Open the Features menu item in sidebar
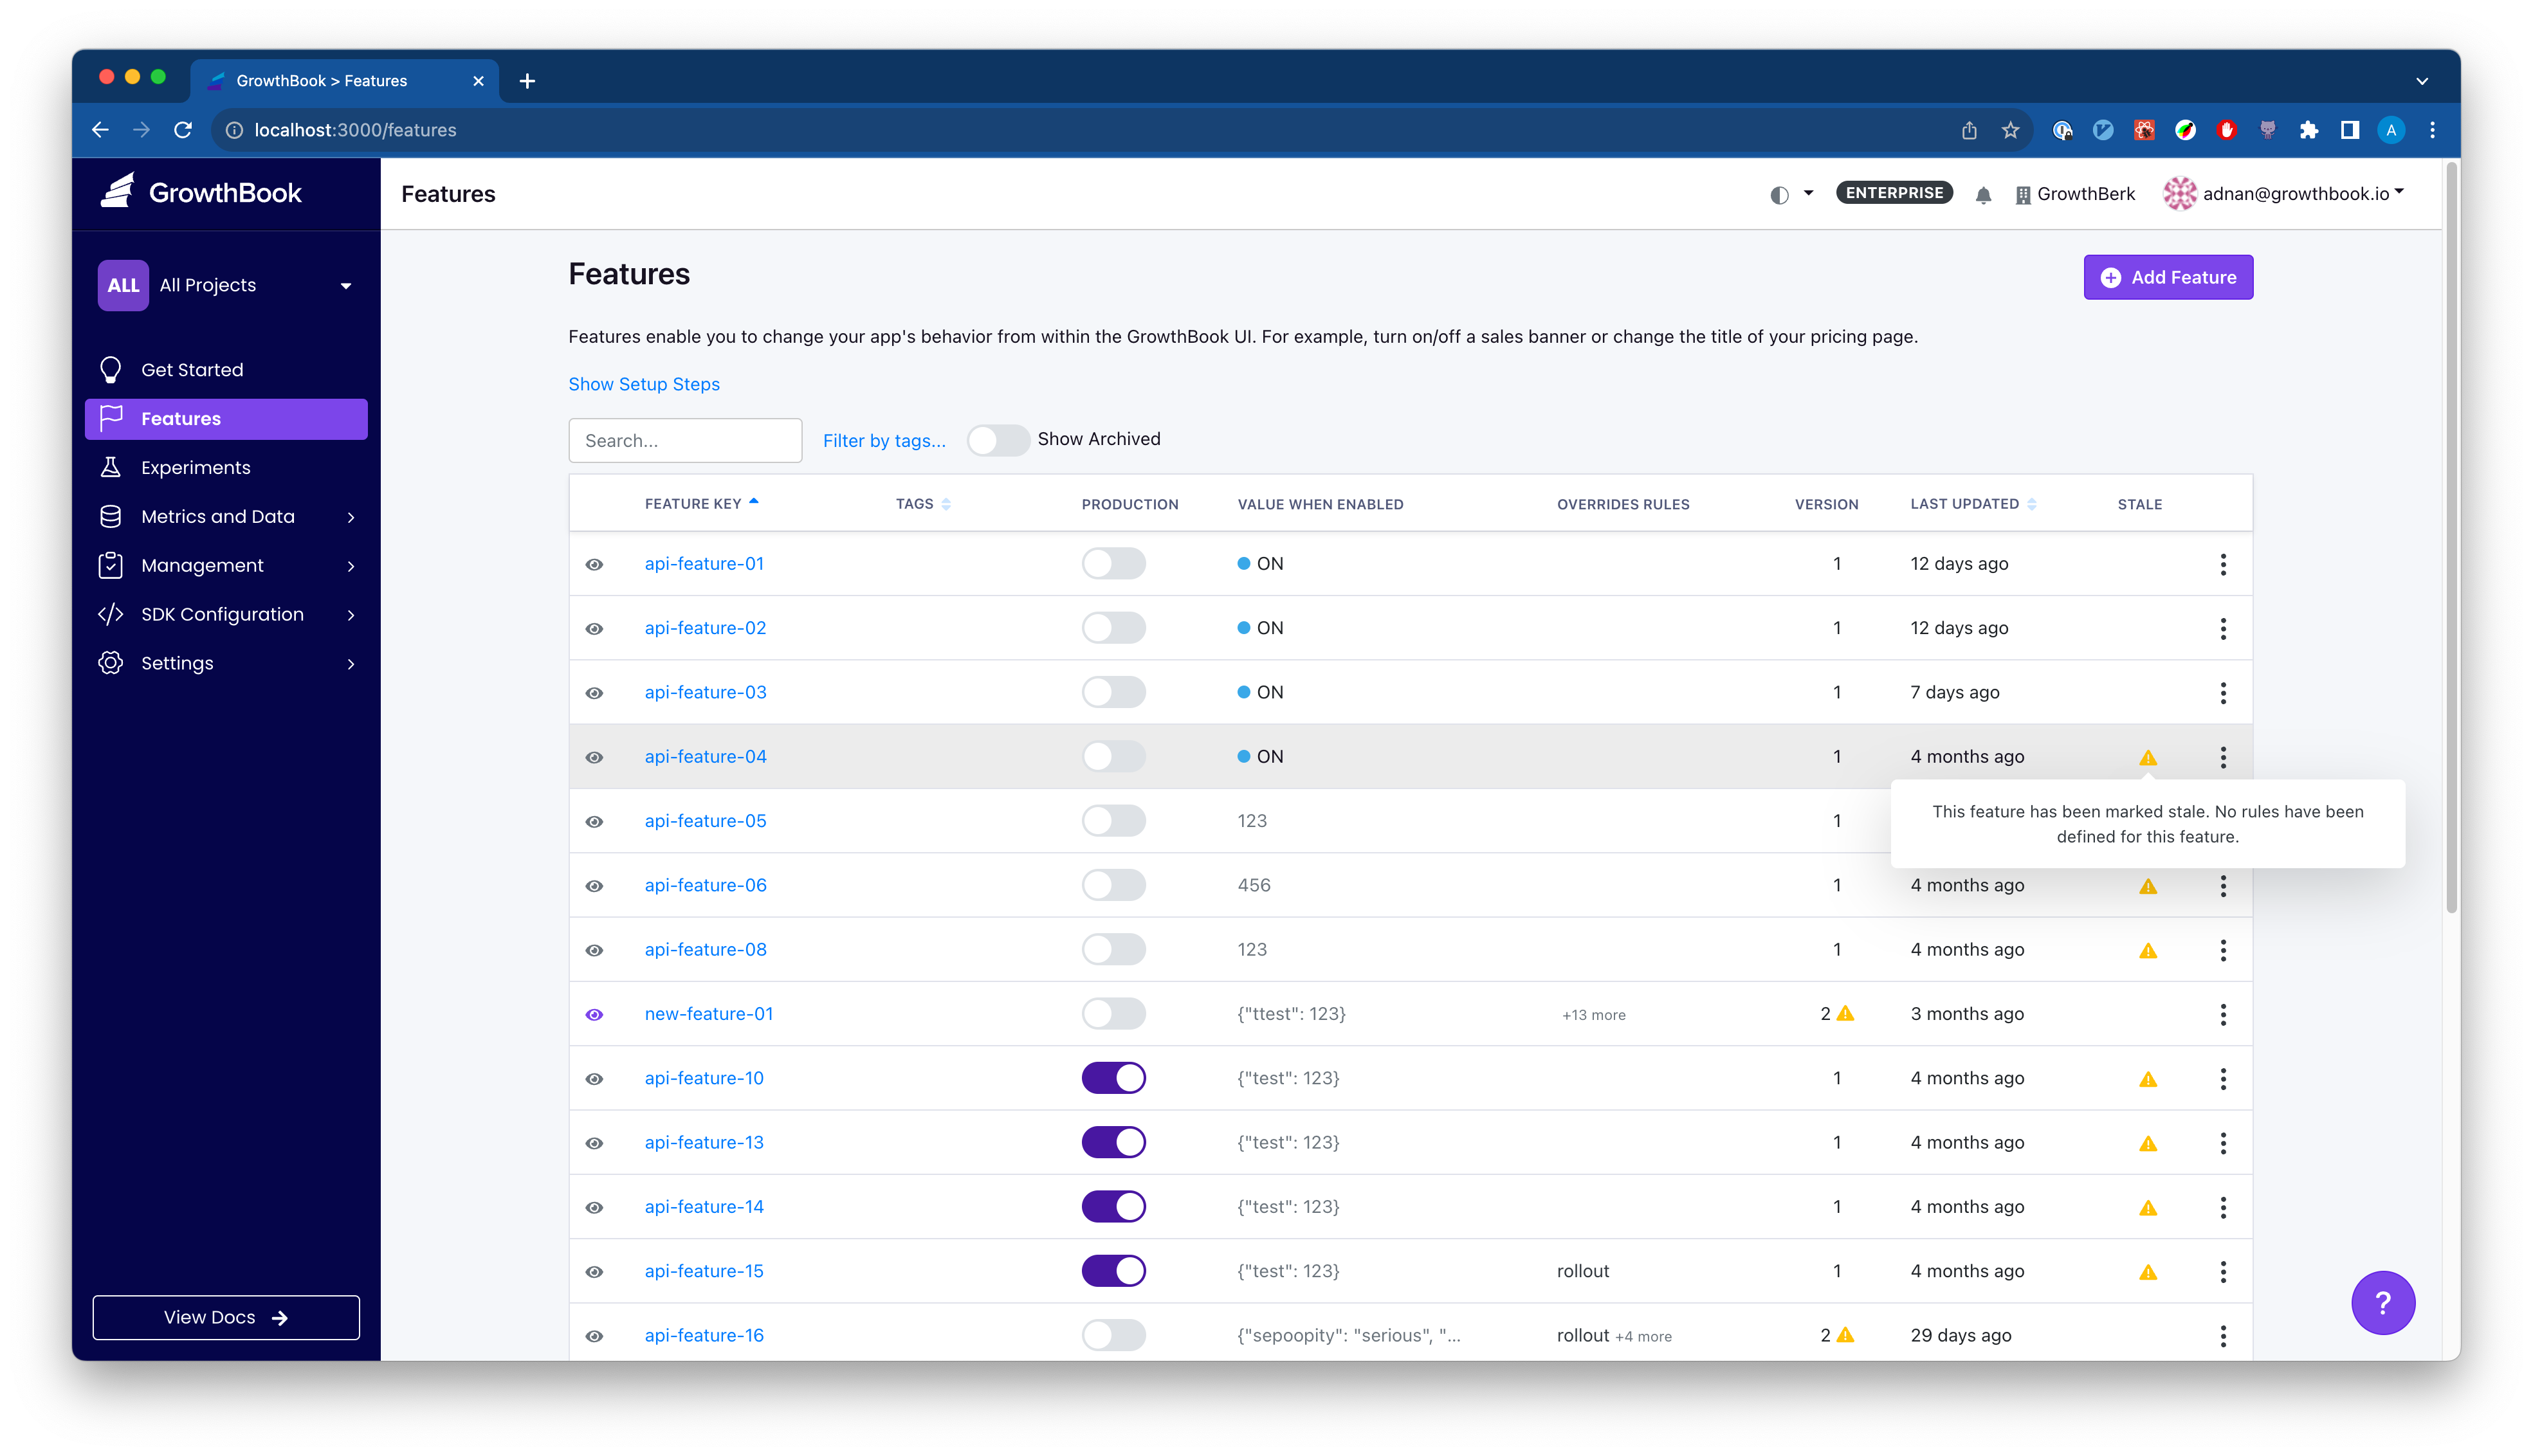This screenshot has width=2533, height=1456. click(181, 417)
